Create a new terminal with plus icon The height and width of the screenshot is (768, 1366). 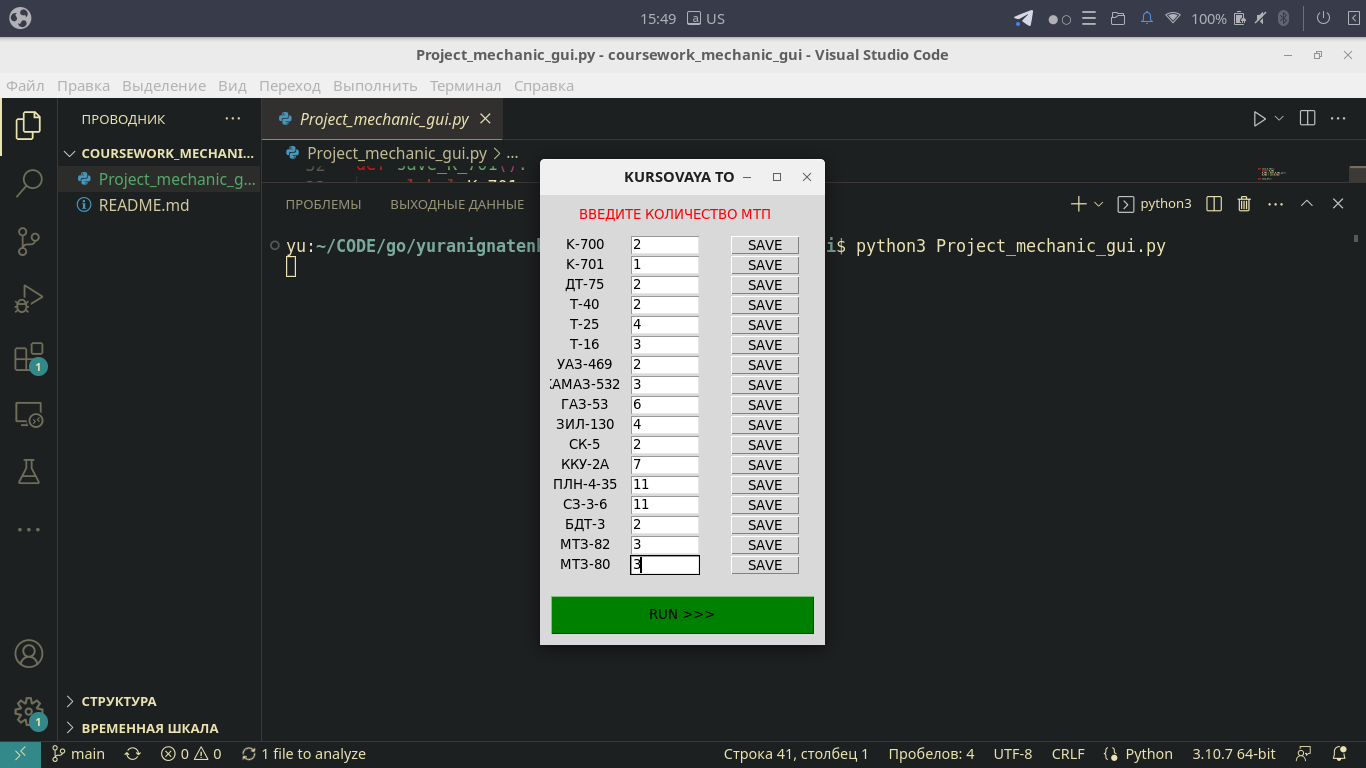tap(1078, 204)
